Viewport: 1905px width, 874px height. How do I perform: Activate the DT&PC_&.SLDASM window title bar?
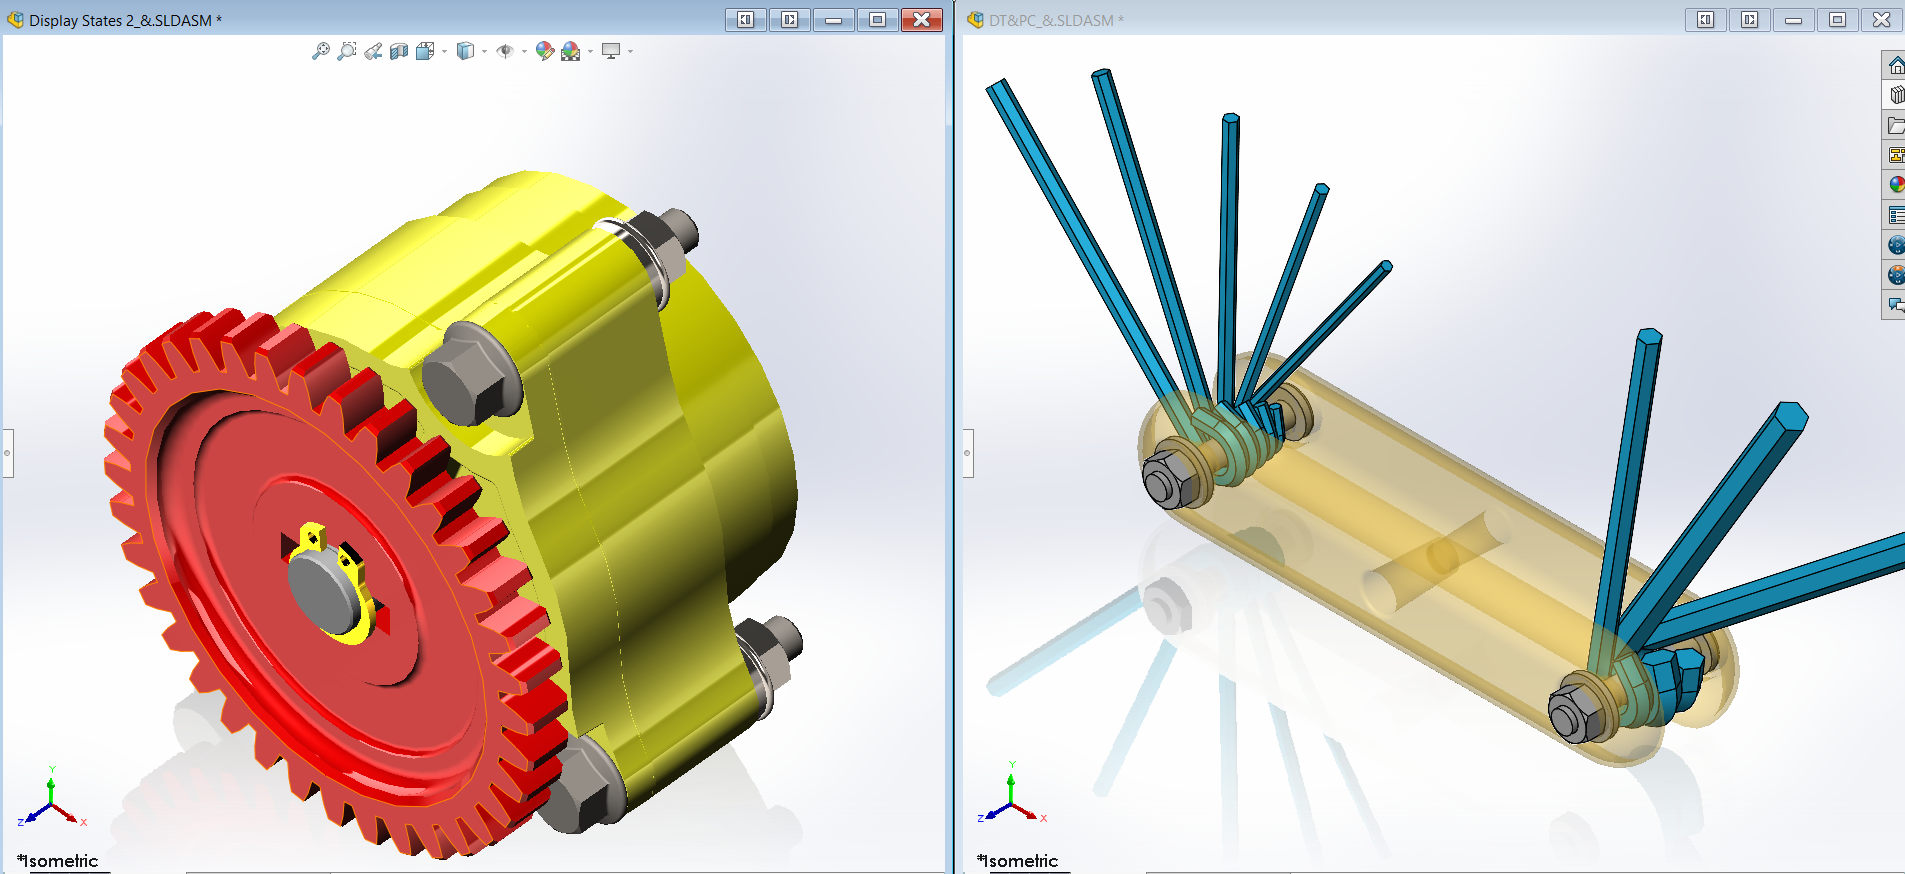pyautogui.click(x=1300, y=20)
